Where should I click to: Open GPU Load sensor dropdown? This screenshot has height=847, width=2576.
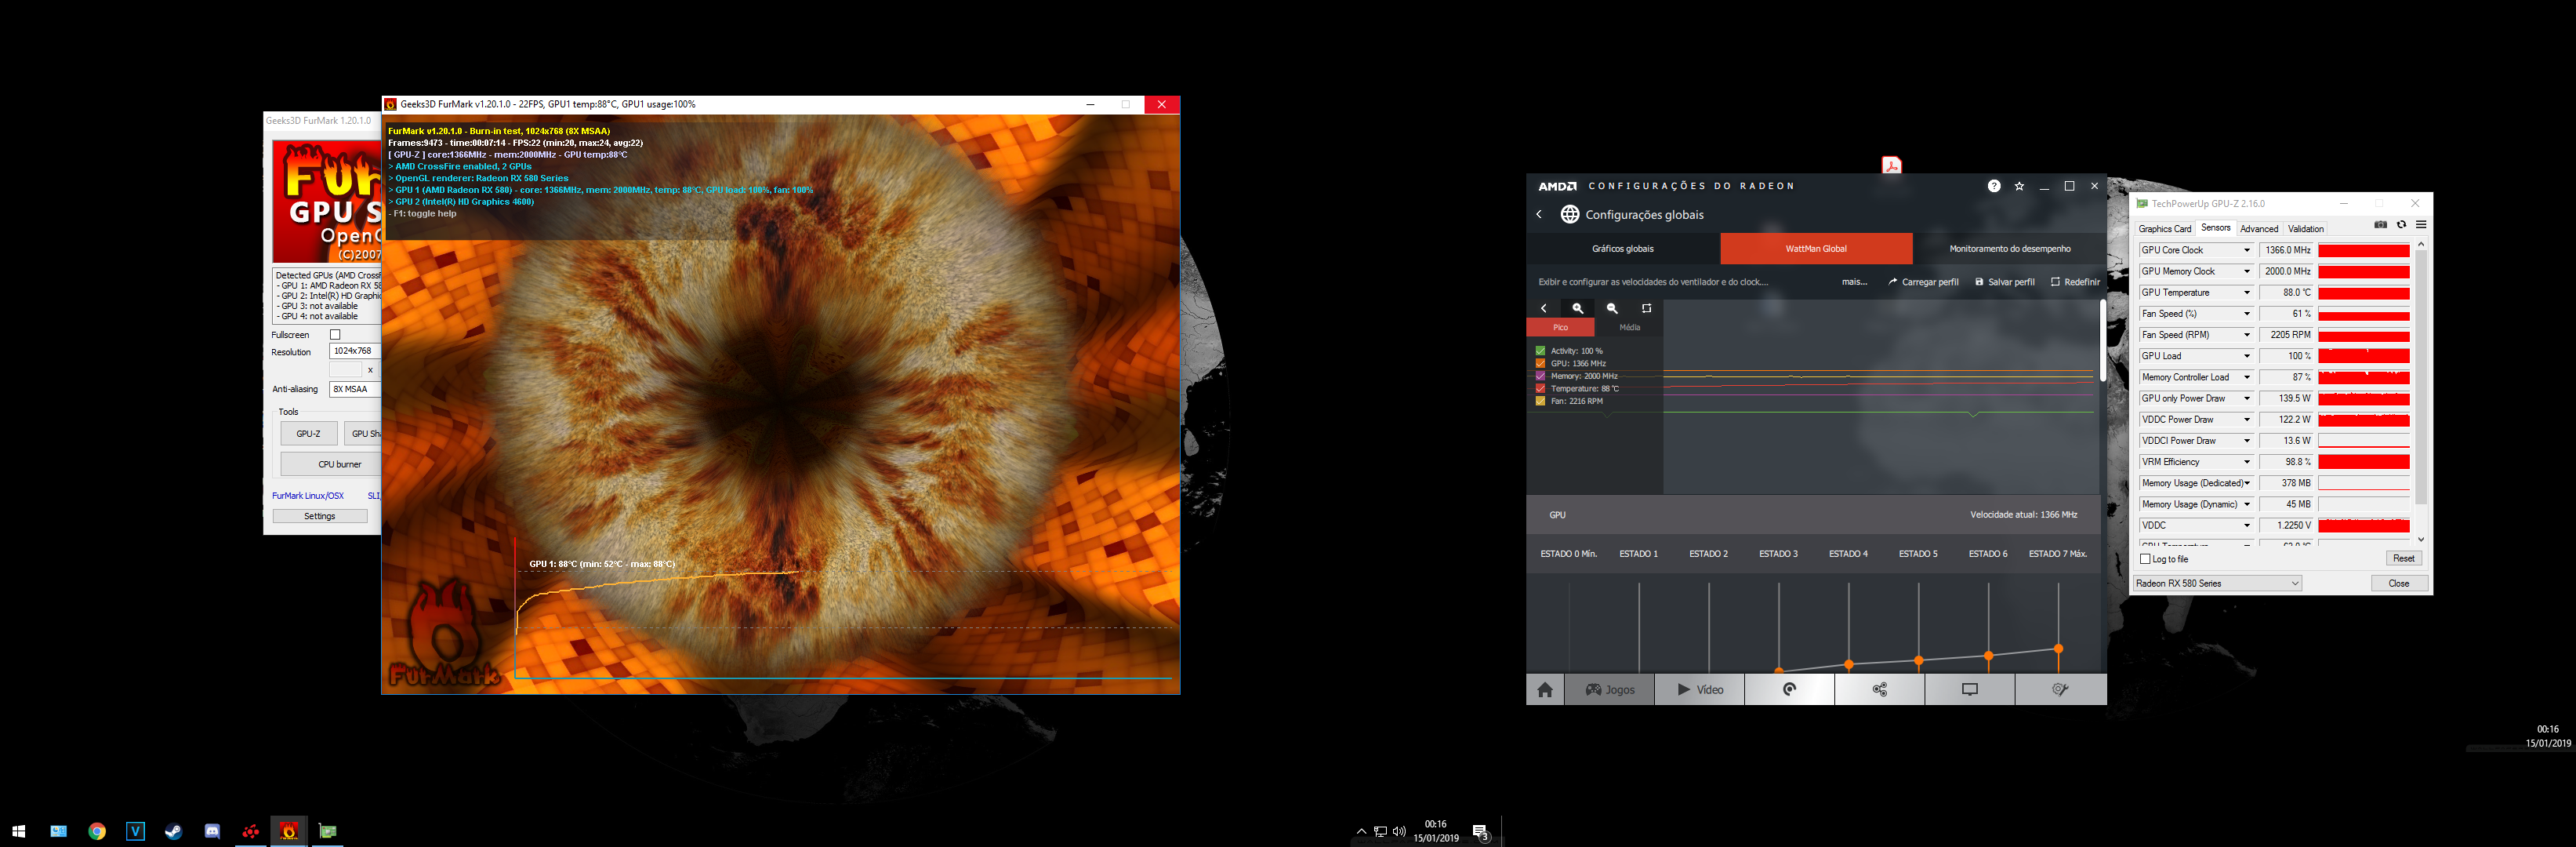point(2247,356)
